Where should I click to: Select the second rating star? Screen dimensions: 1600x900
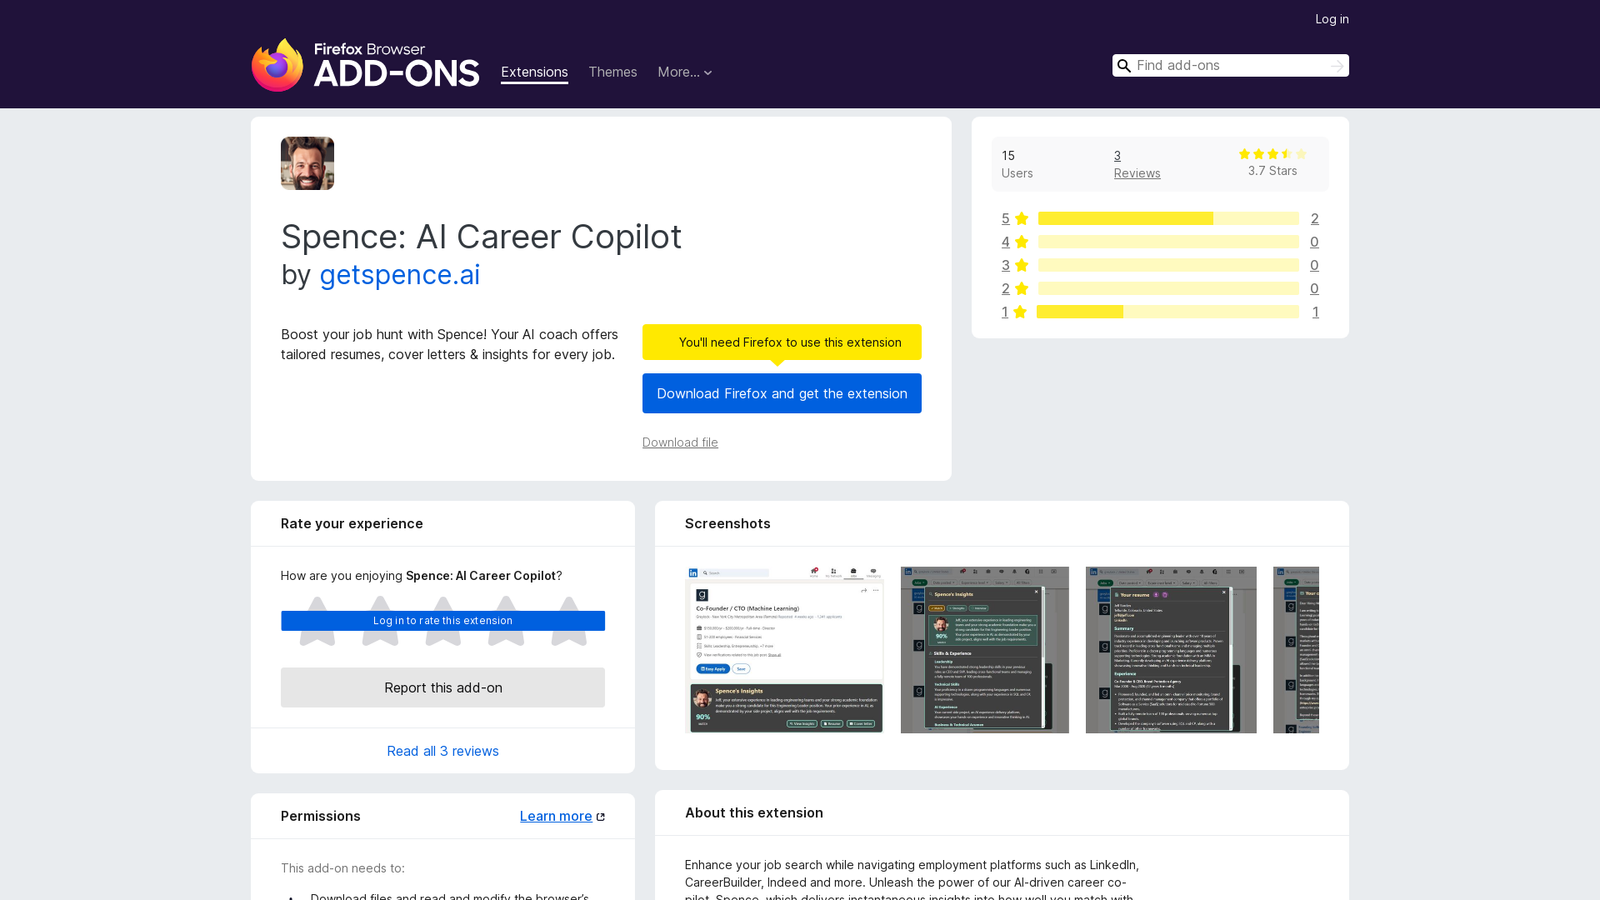pyautogui.click(x=380, y=621)
